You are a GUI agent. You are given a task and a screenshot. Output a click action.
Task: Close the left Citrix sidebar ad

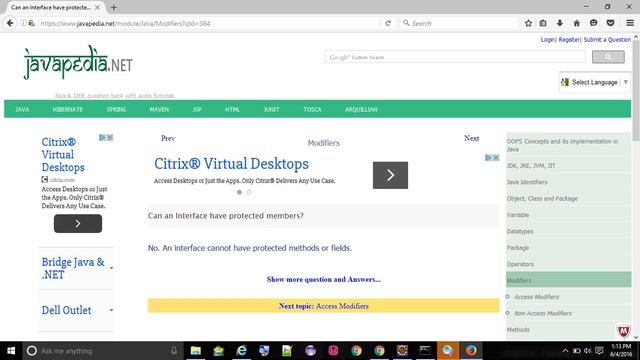[110, 138]
